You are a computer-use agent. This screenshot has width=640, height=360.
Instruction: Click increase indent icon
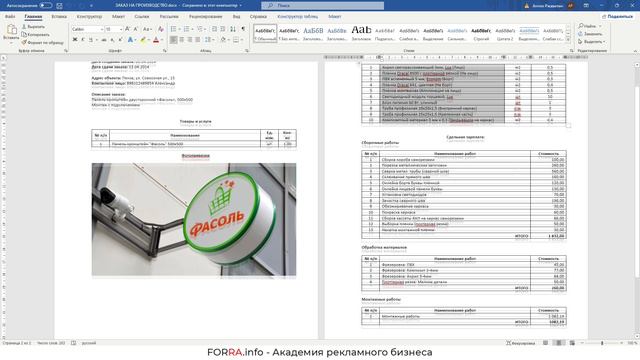tap(223, 29)
